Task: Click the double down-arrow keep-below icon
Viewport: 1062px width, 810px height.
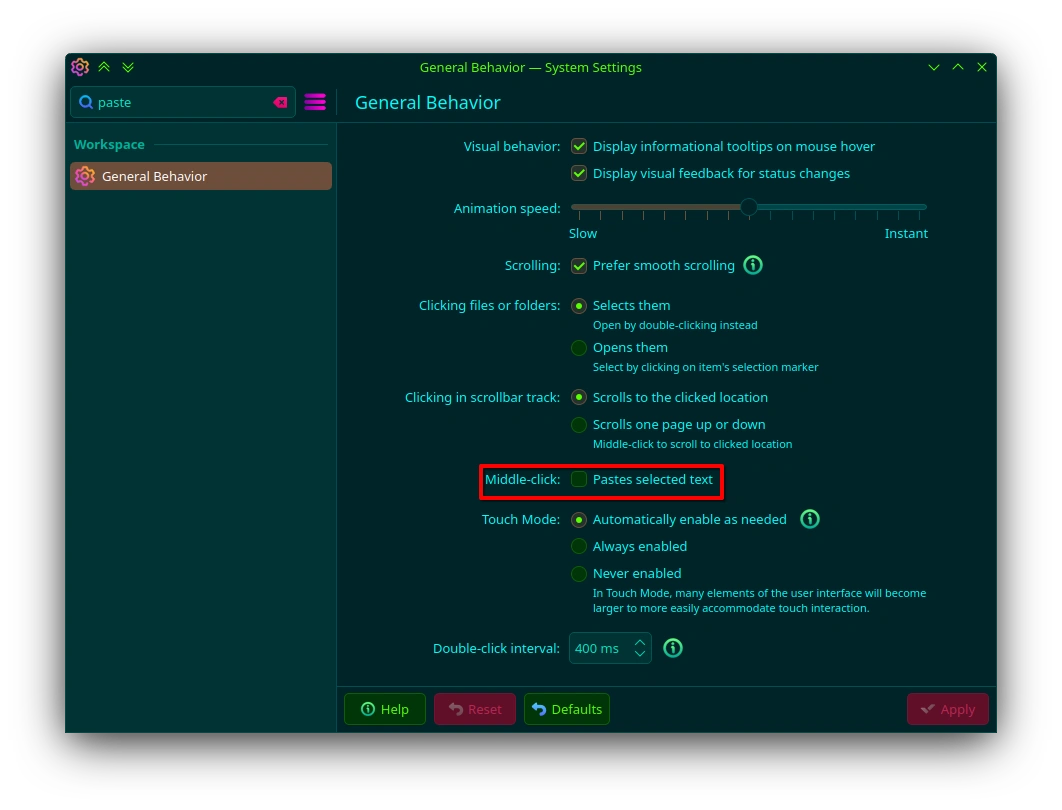Action: click(x=128, y=67)
